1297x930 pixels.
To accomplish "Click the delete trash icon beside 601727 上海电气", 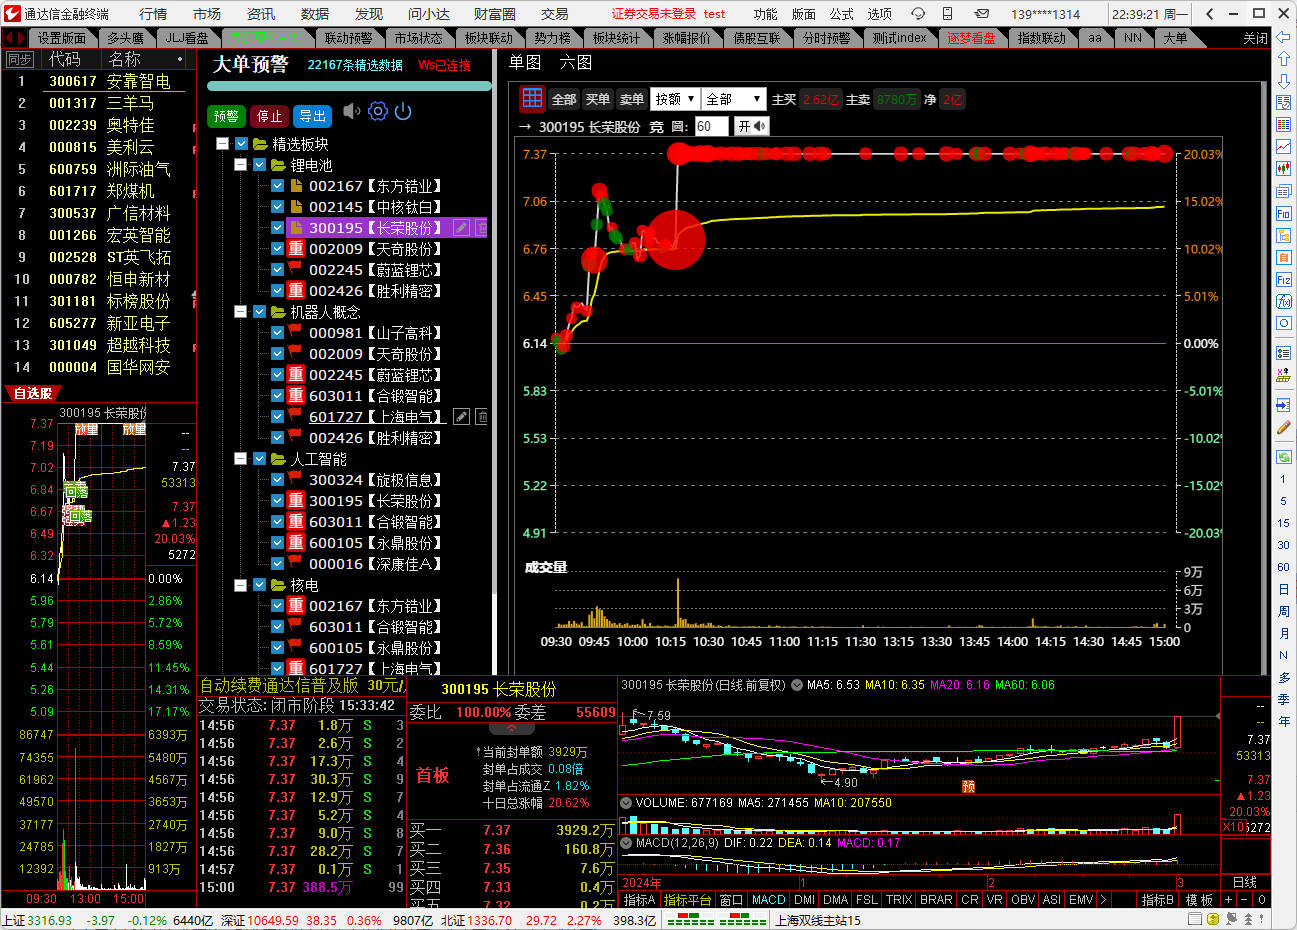I will (x=481, y=417).
